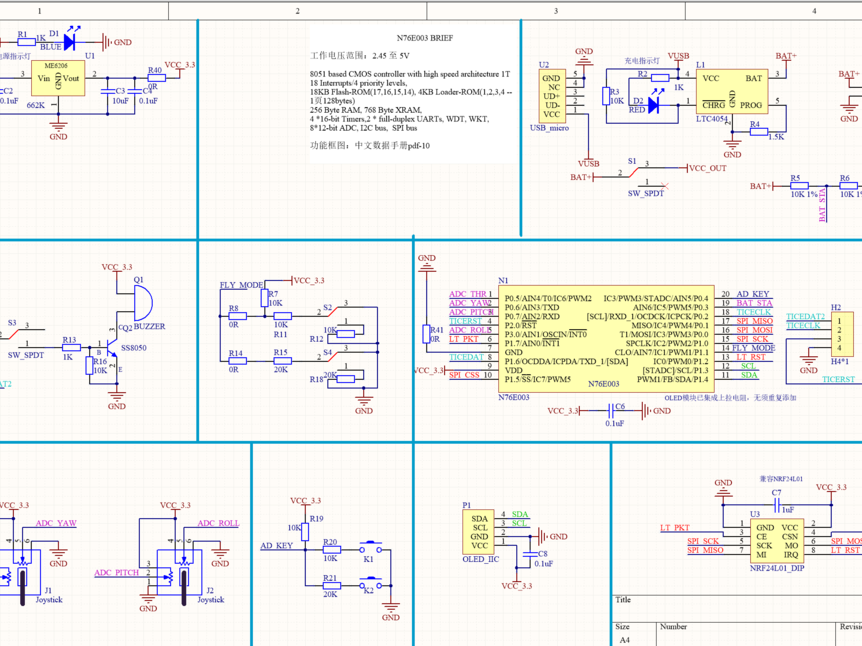Select the NRF24L01_DIP module U3

tap(777, 540)
